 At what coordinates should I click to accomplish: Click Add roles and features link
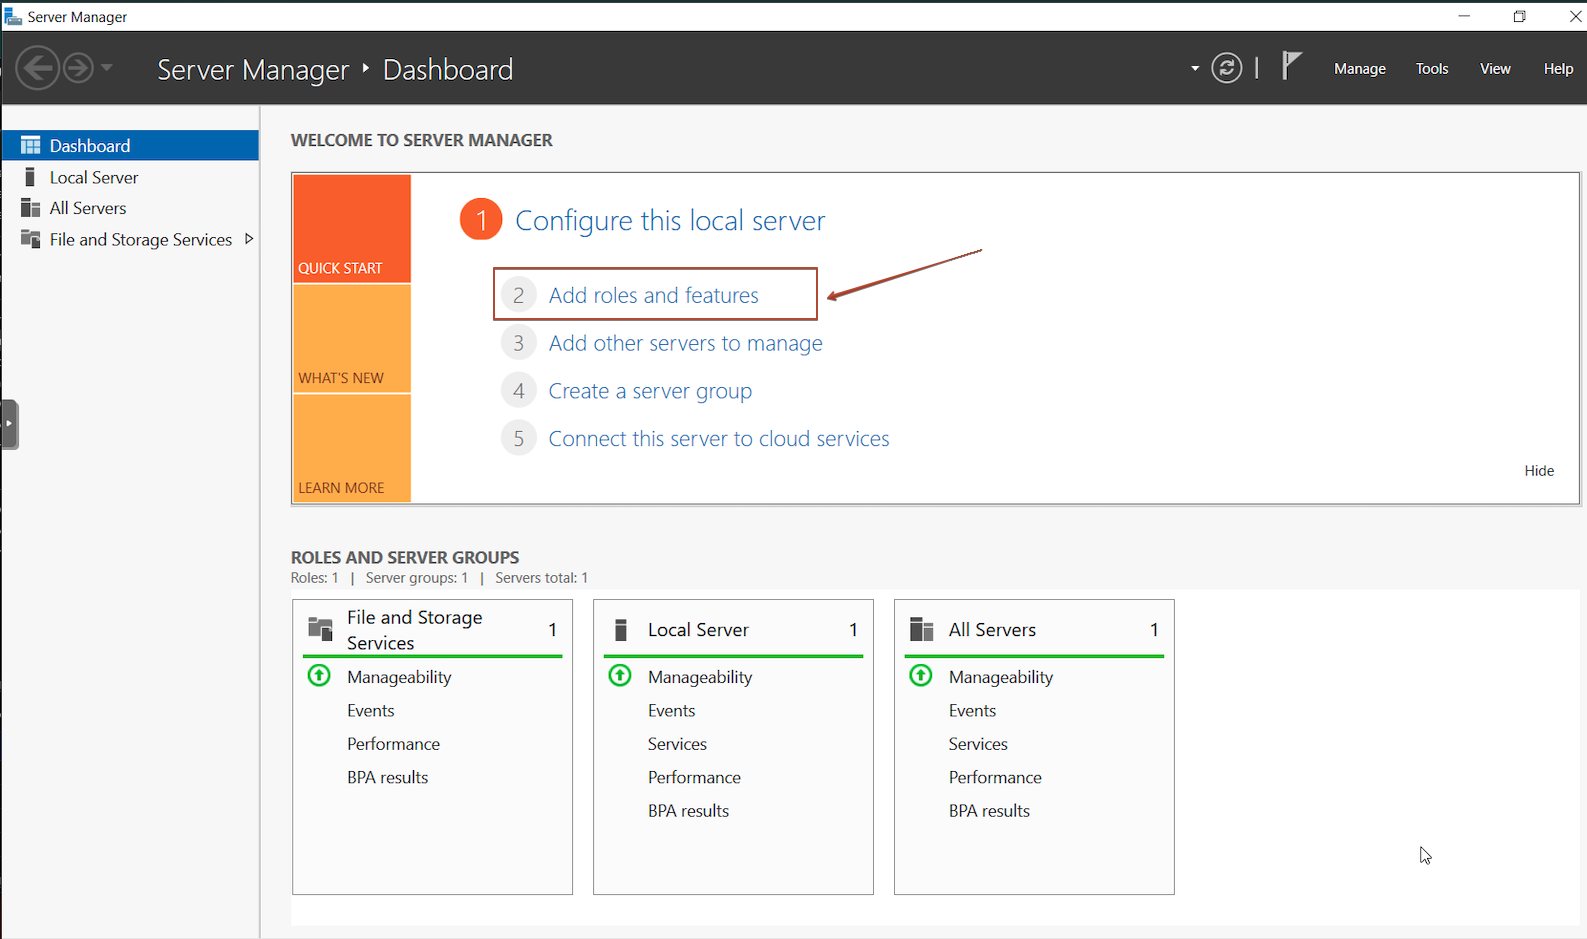pos(653,295)
